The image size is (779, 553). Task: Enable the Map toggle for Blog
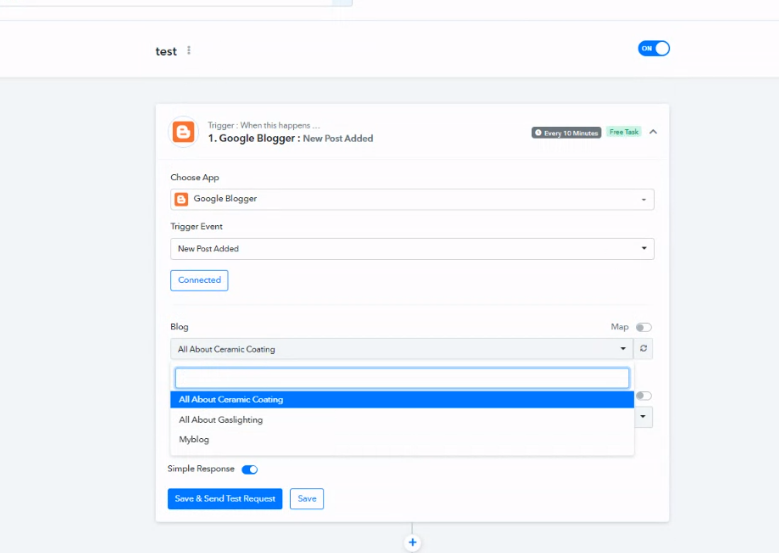[643, 327]
